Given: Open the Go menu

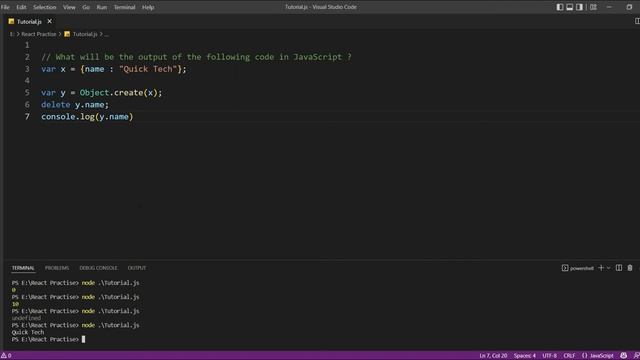Looking at the screenshot, I should point(86,7).
